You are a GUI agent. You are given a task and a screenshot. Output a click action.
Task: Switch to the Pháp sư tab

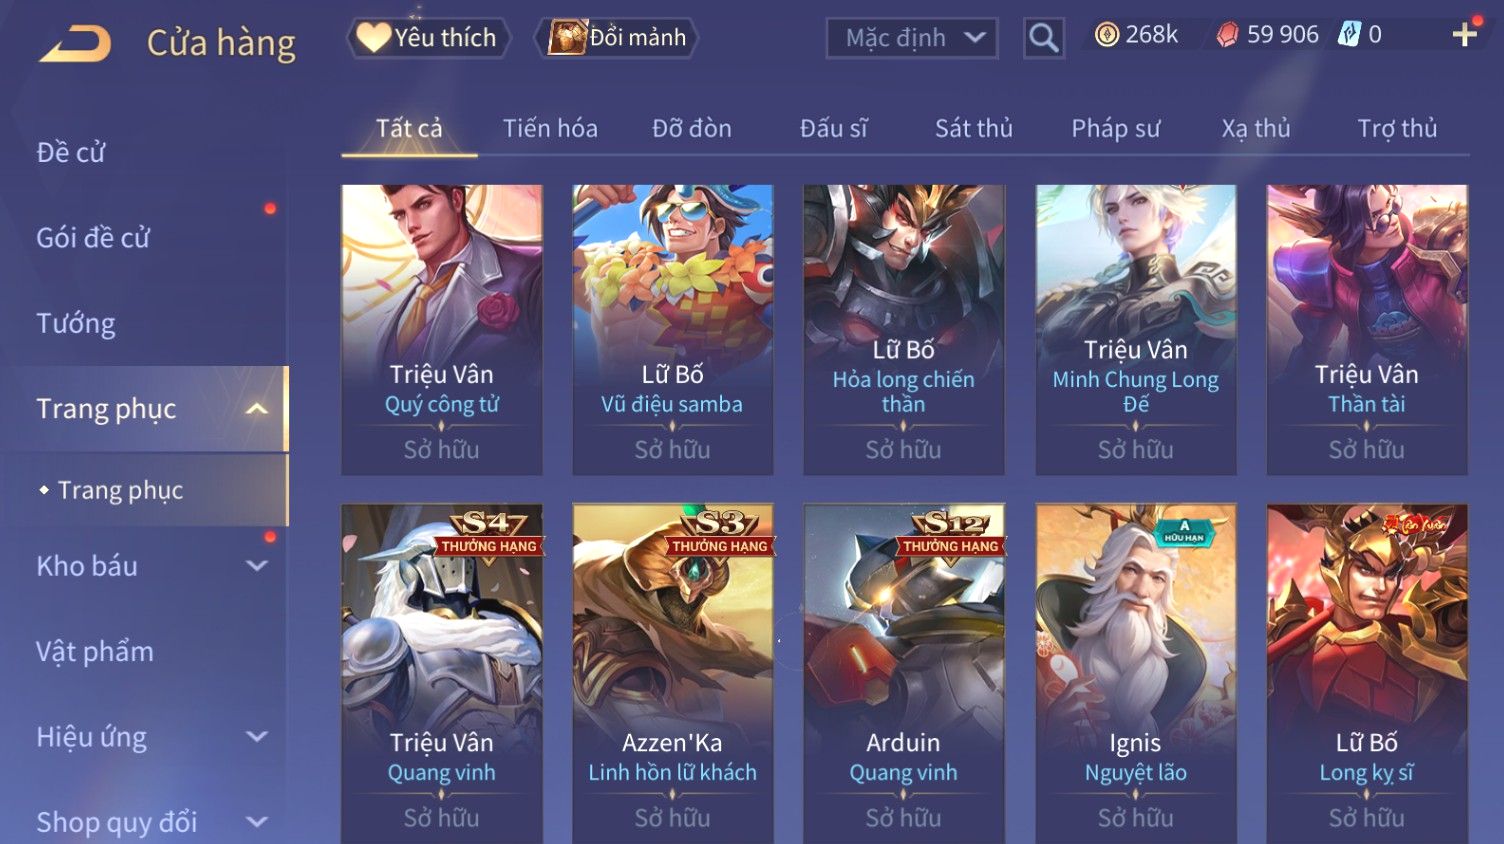click(1116, 128)
